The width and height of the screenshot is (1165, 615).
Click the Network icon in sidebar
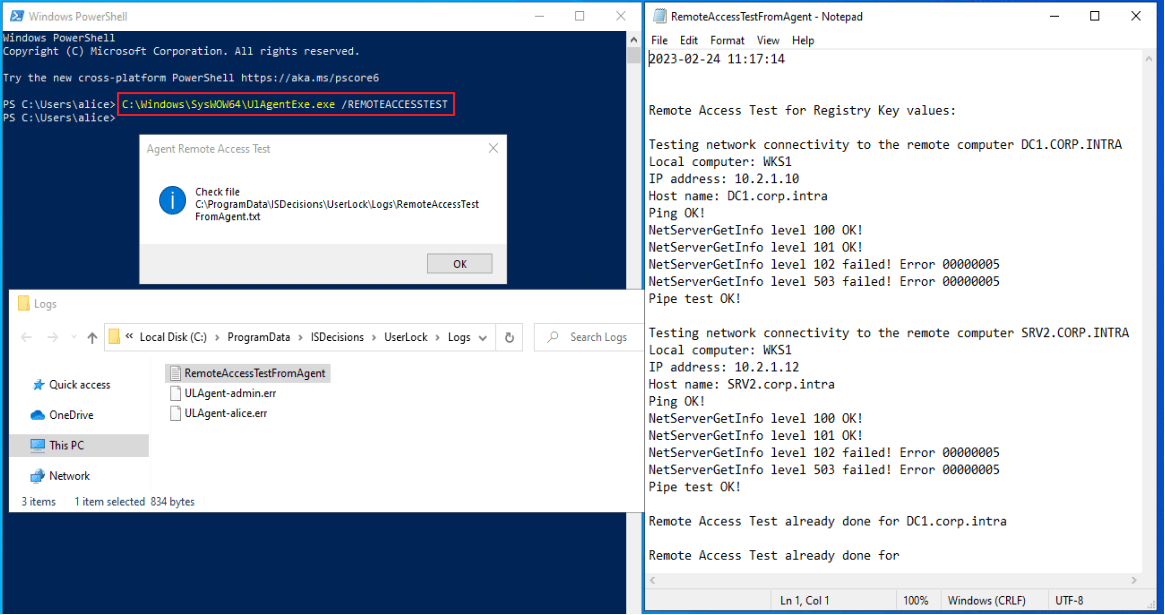[x=37, y=476]
